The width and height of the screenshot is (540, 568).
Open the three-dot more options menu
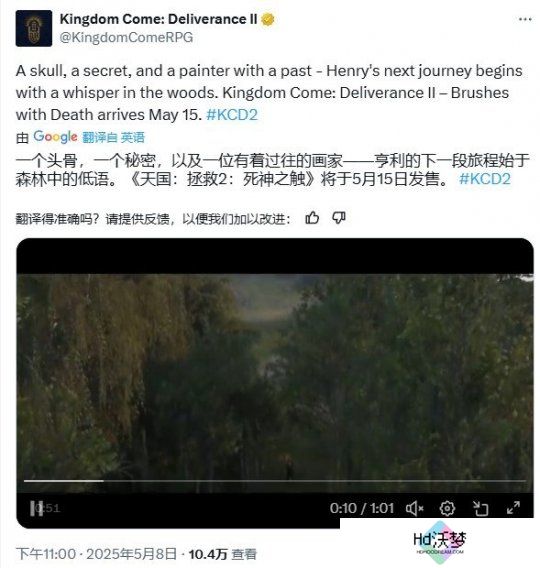[525, 19]
